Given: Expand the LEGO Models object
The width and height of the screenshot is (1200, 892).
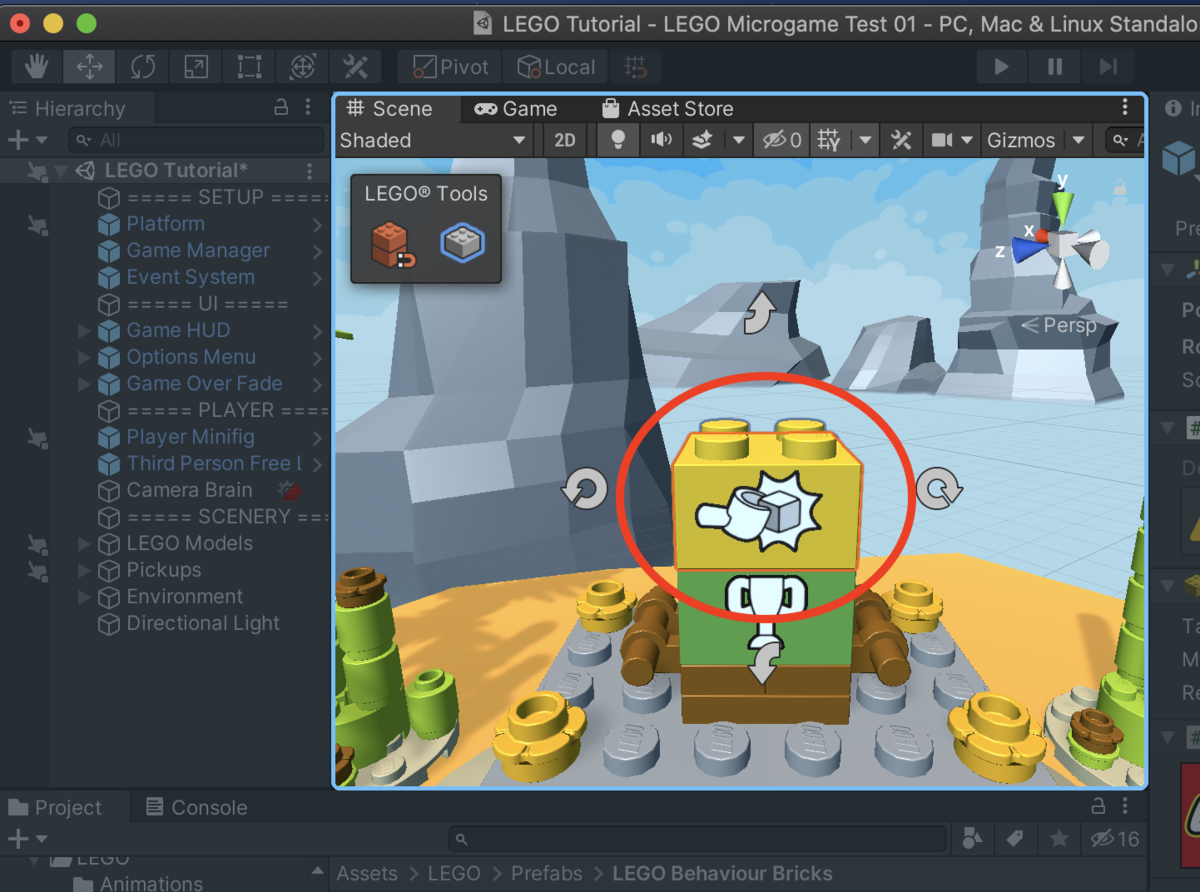Looking at the screenshot, I should click(84, 543).
